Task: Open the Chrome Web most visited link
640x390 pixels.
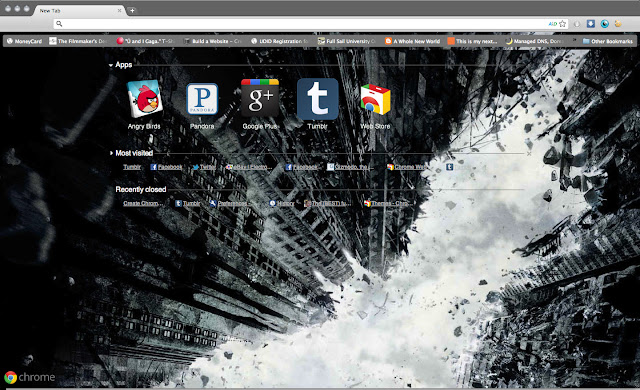Action: pos(407,167)
